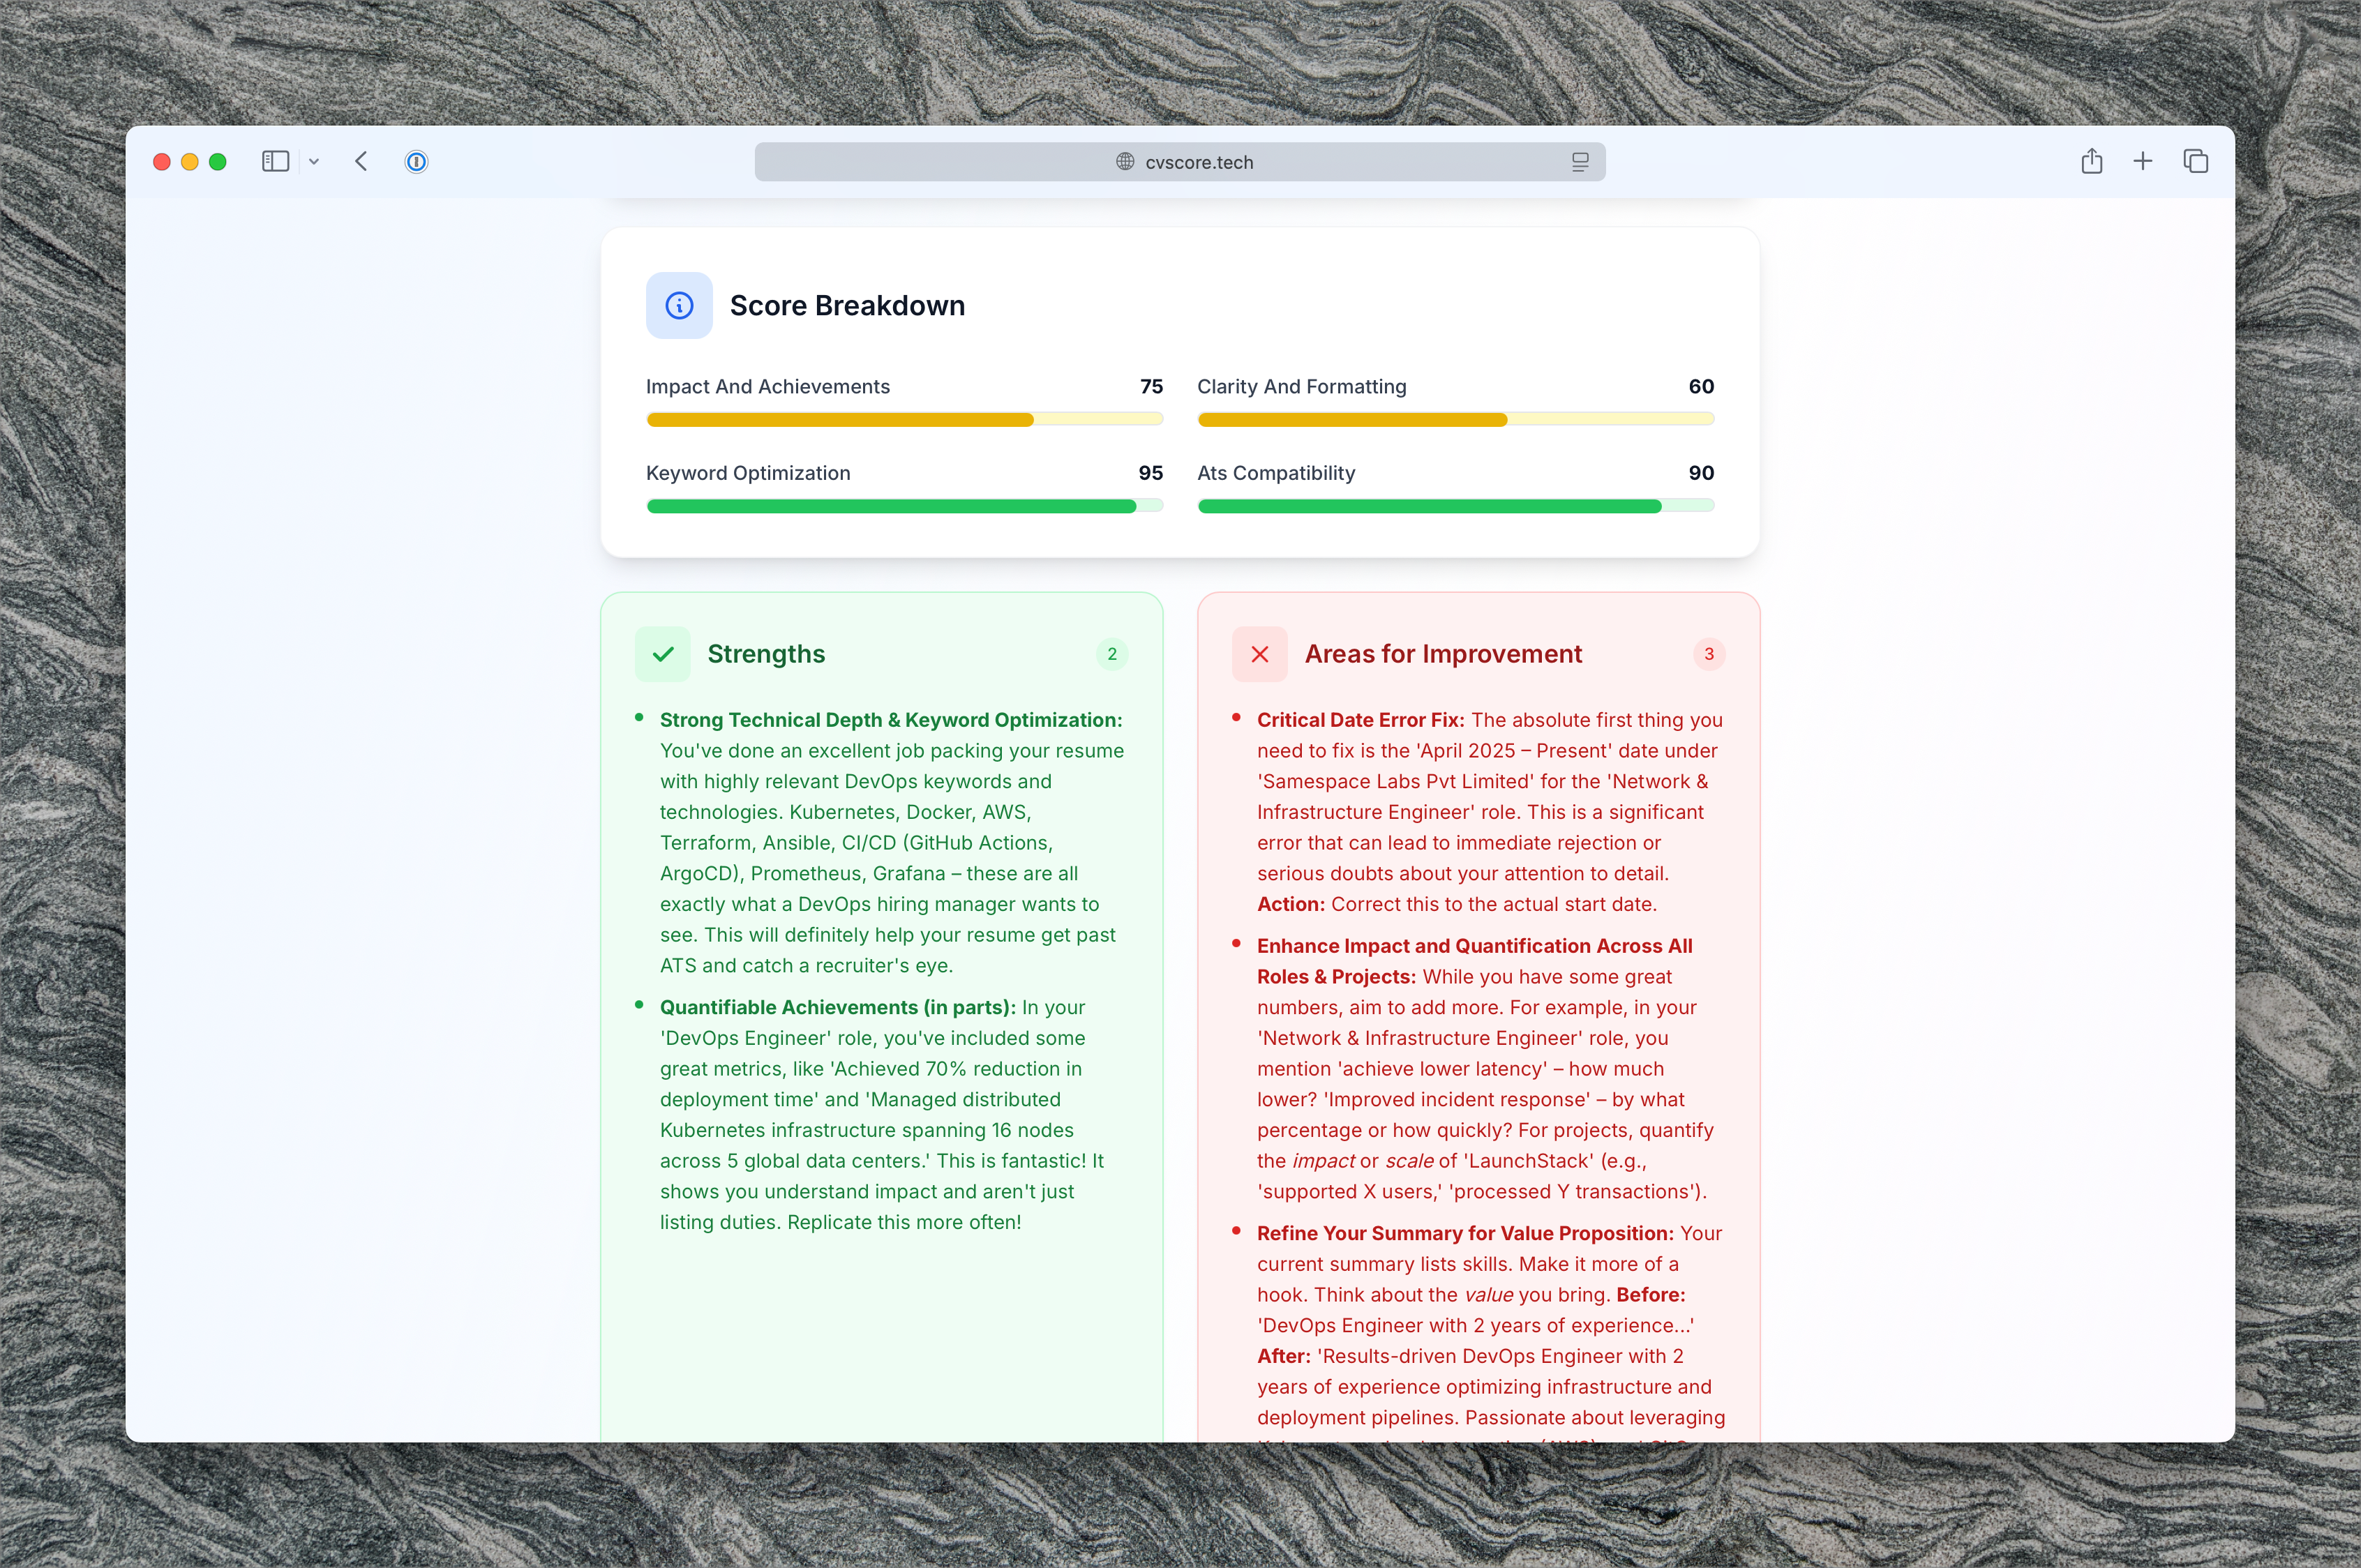Viewport: 2361px width, 1568px height.
Task: Click the score value 90
Action: point(1701,473)
